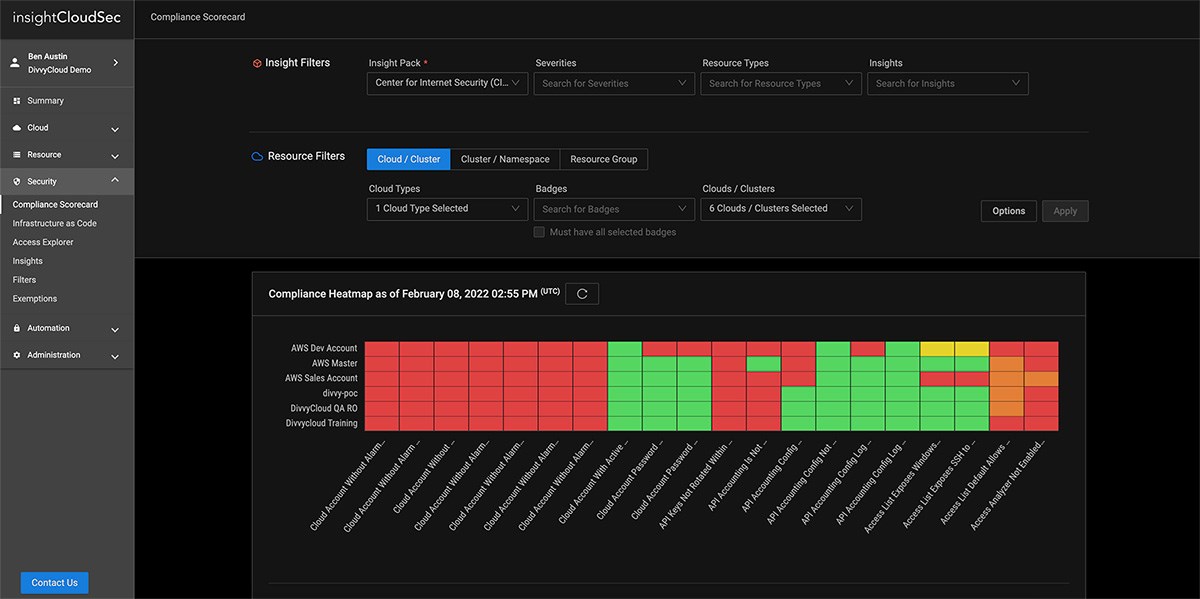Image resolution: width=1200 pixels, height=599 pixels.
Task: Click the AWS Dev Account row label
Action: (324, 349)
